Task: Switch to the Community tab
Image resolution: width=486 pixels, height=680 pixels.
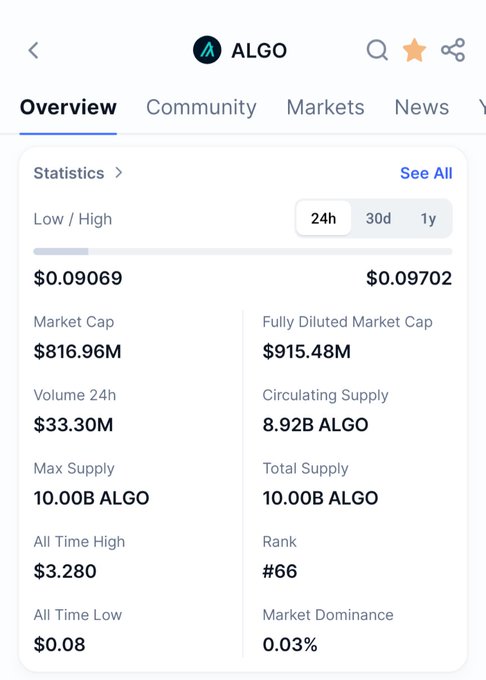Action: click(201, 107)
